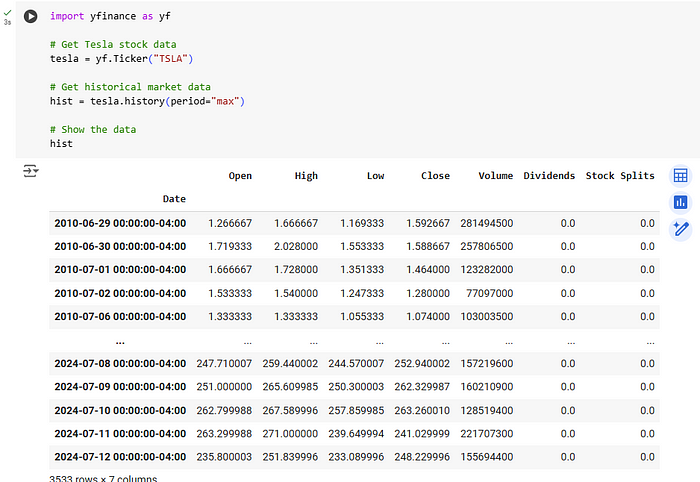Viewport: 700px width, 482px height.
Task: Click the Stock Splits column header
Action: pos(620,176)
